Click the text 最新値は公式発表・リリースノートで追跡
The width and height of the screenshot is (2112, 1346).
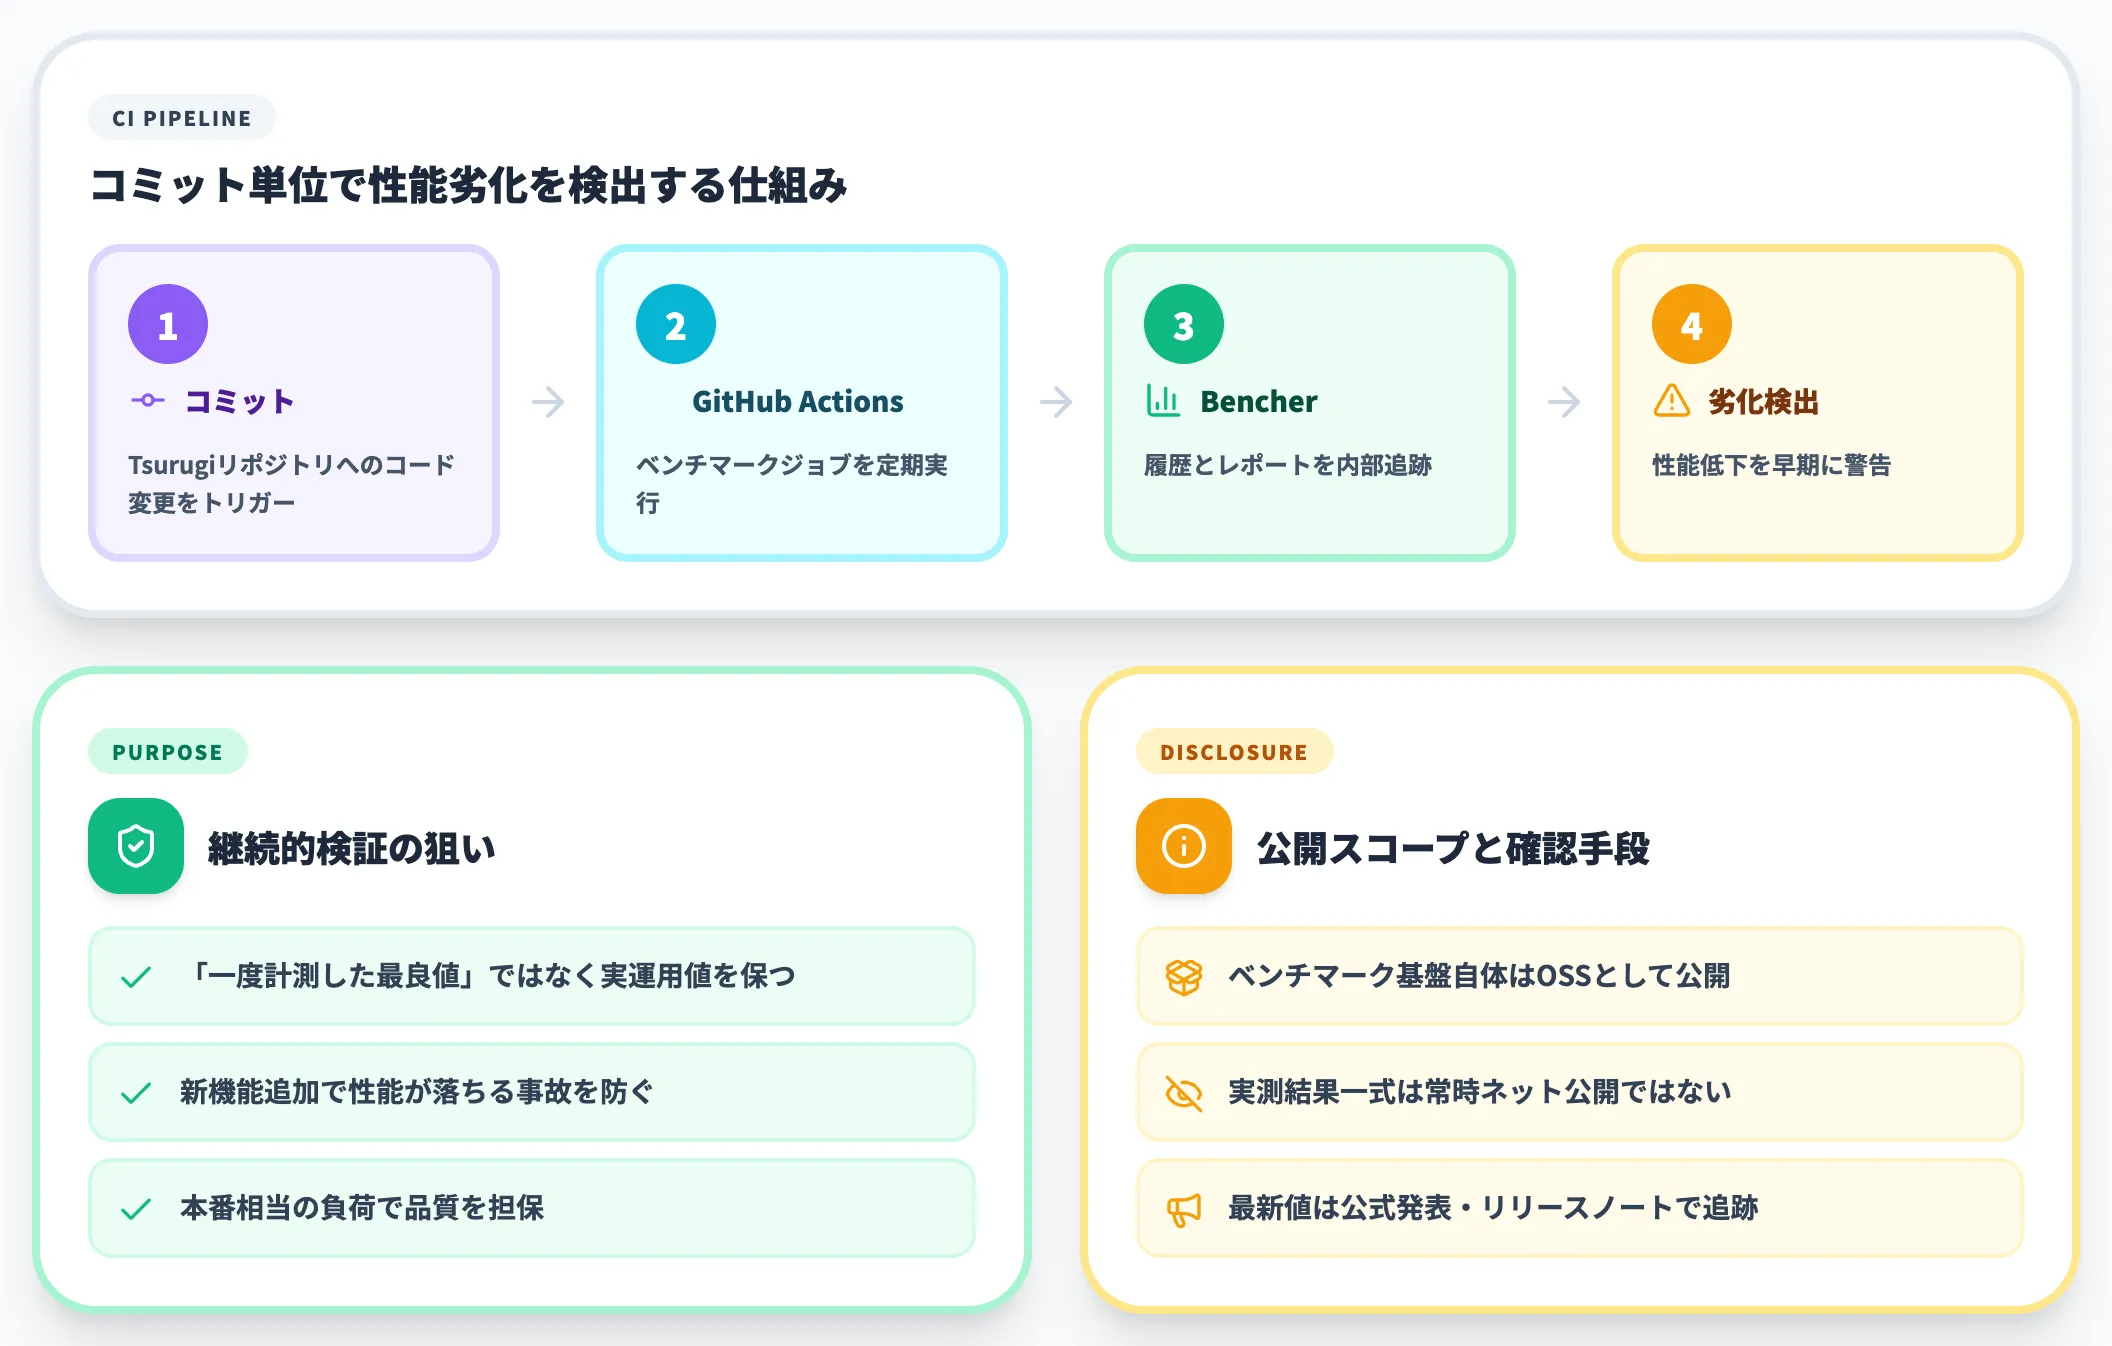tap(1493, 1208)
